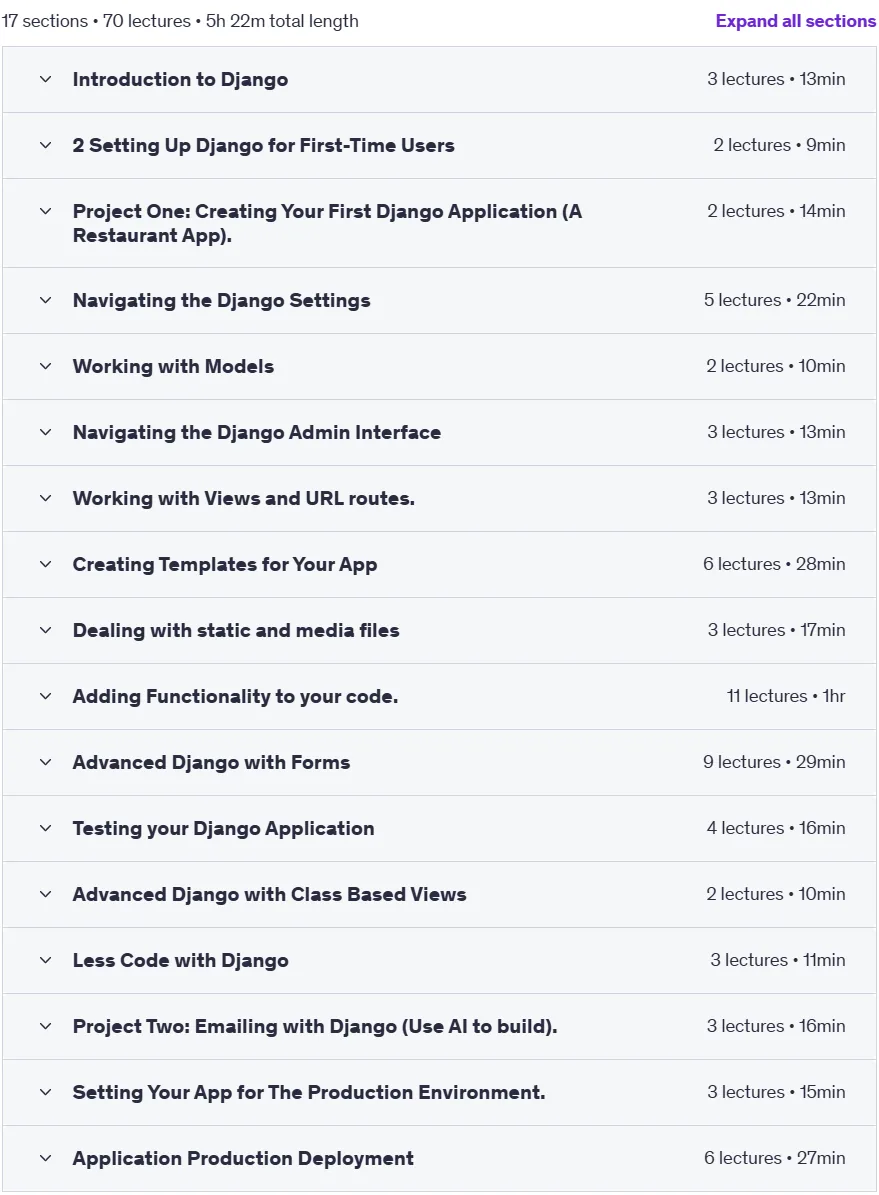879x1195 pixels.
Task: Click chevron icon beside Navigating the Django Admin Interface
Action: [x=46, y=432]
